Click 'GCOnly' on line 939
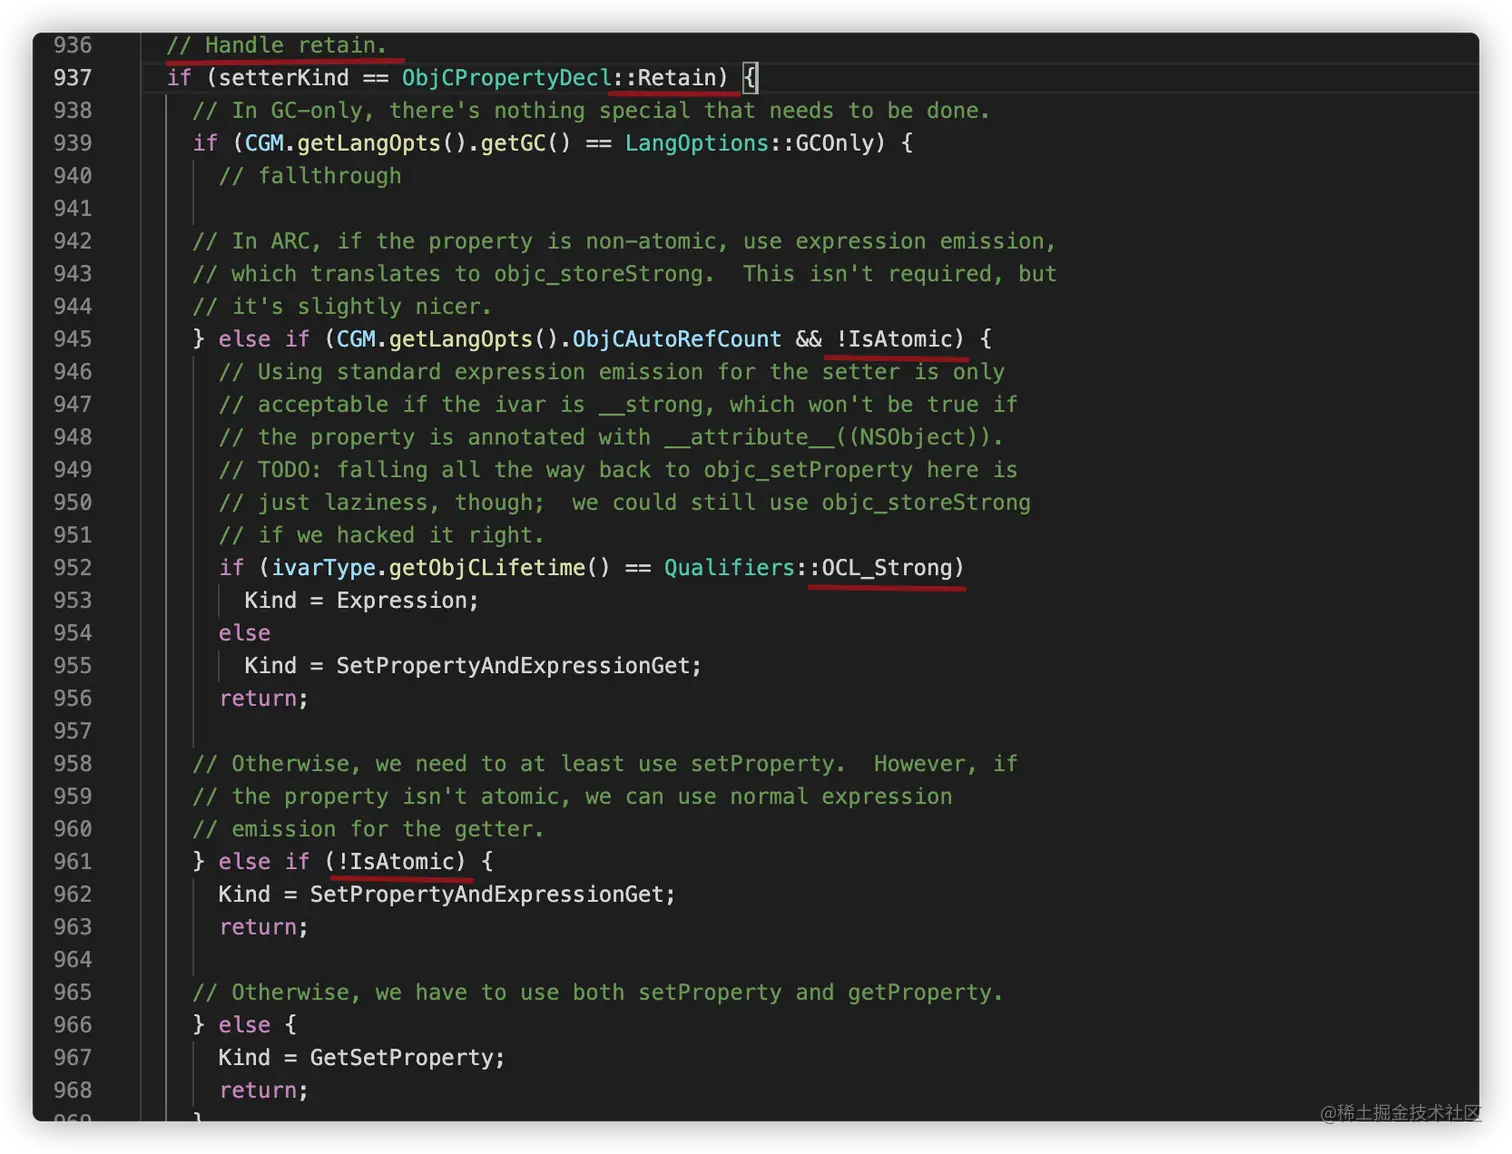The width and height of the screenshot is (1512, 1154). pos(835,143)
